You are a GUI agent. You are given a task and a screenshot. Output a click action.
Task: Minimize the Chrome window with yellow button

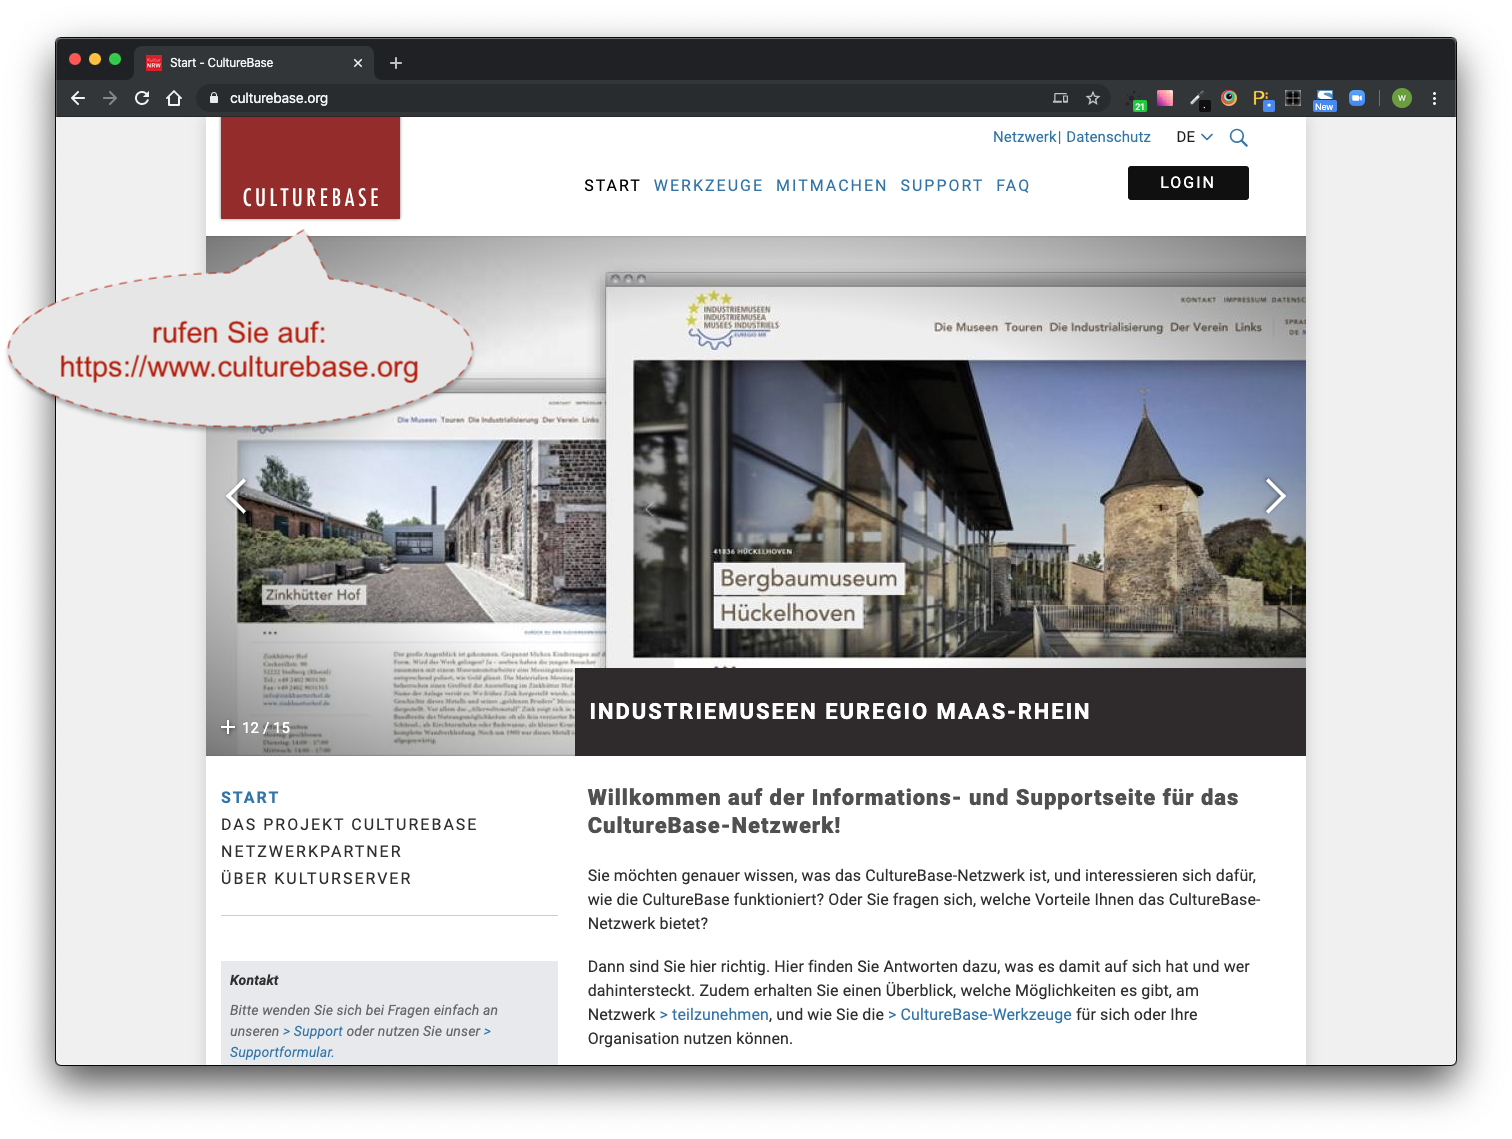95,59
